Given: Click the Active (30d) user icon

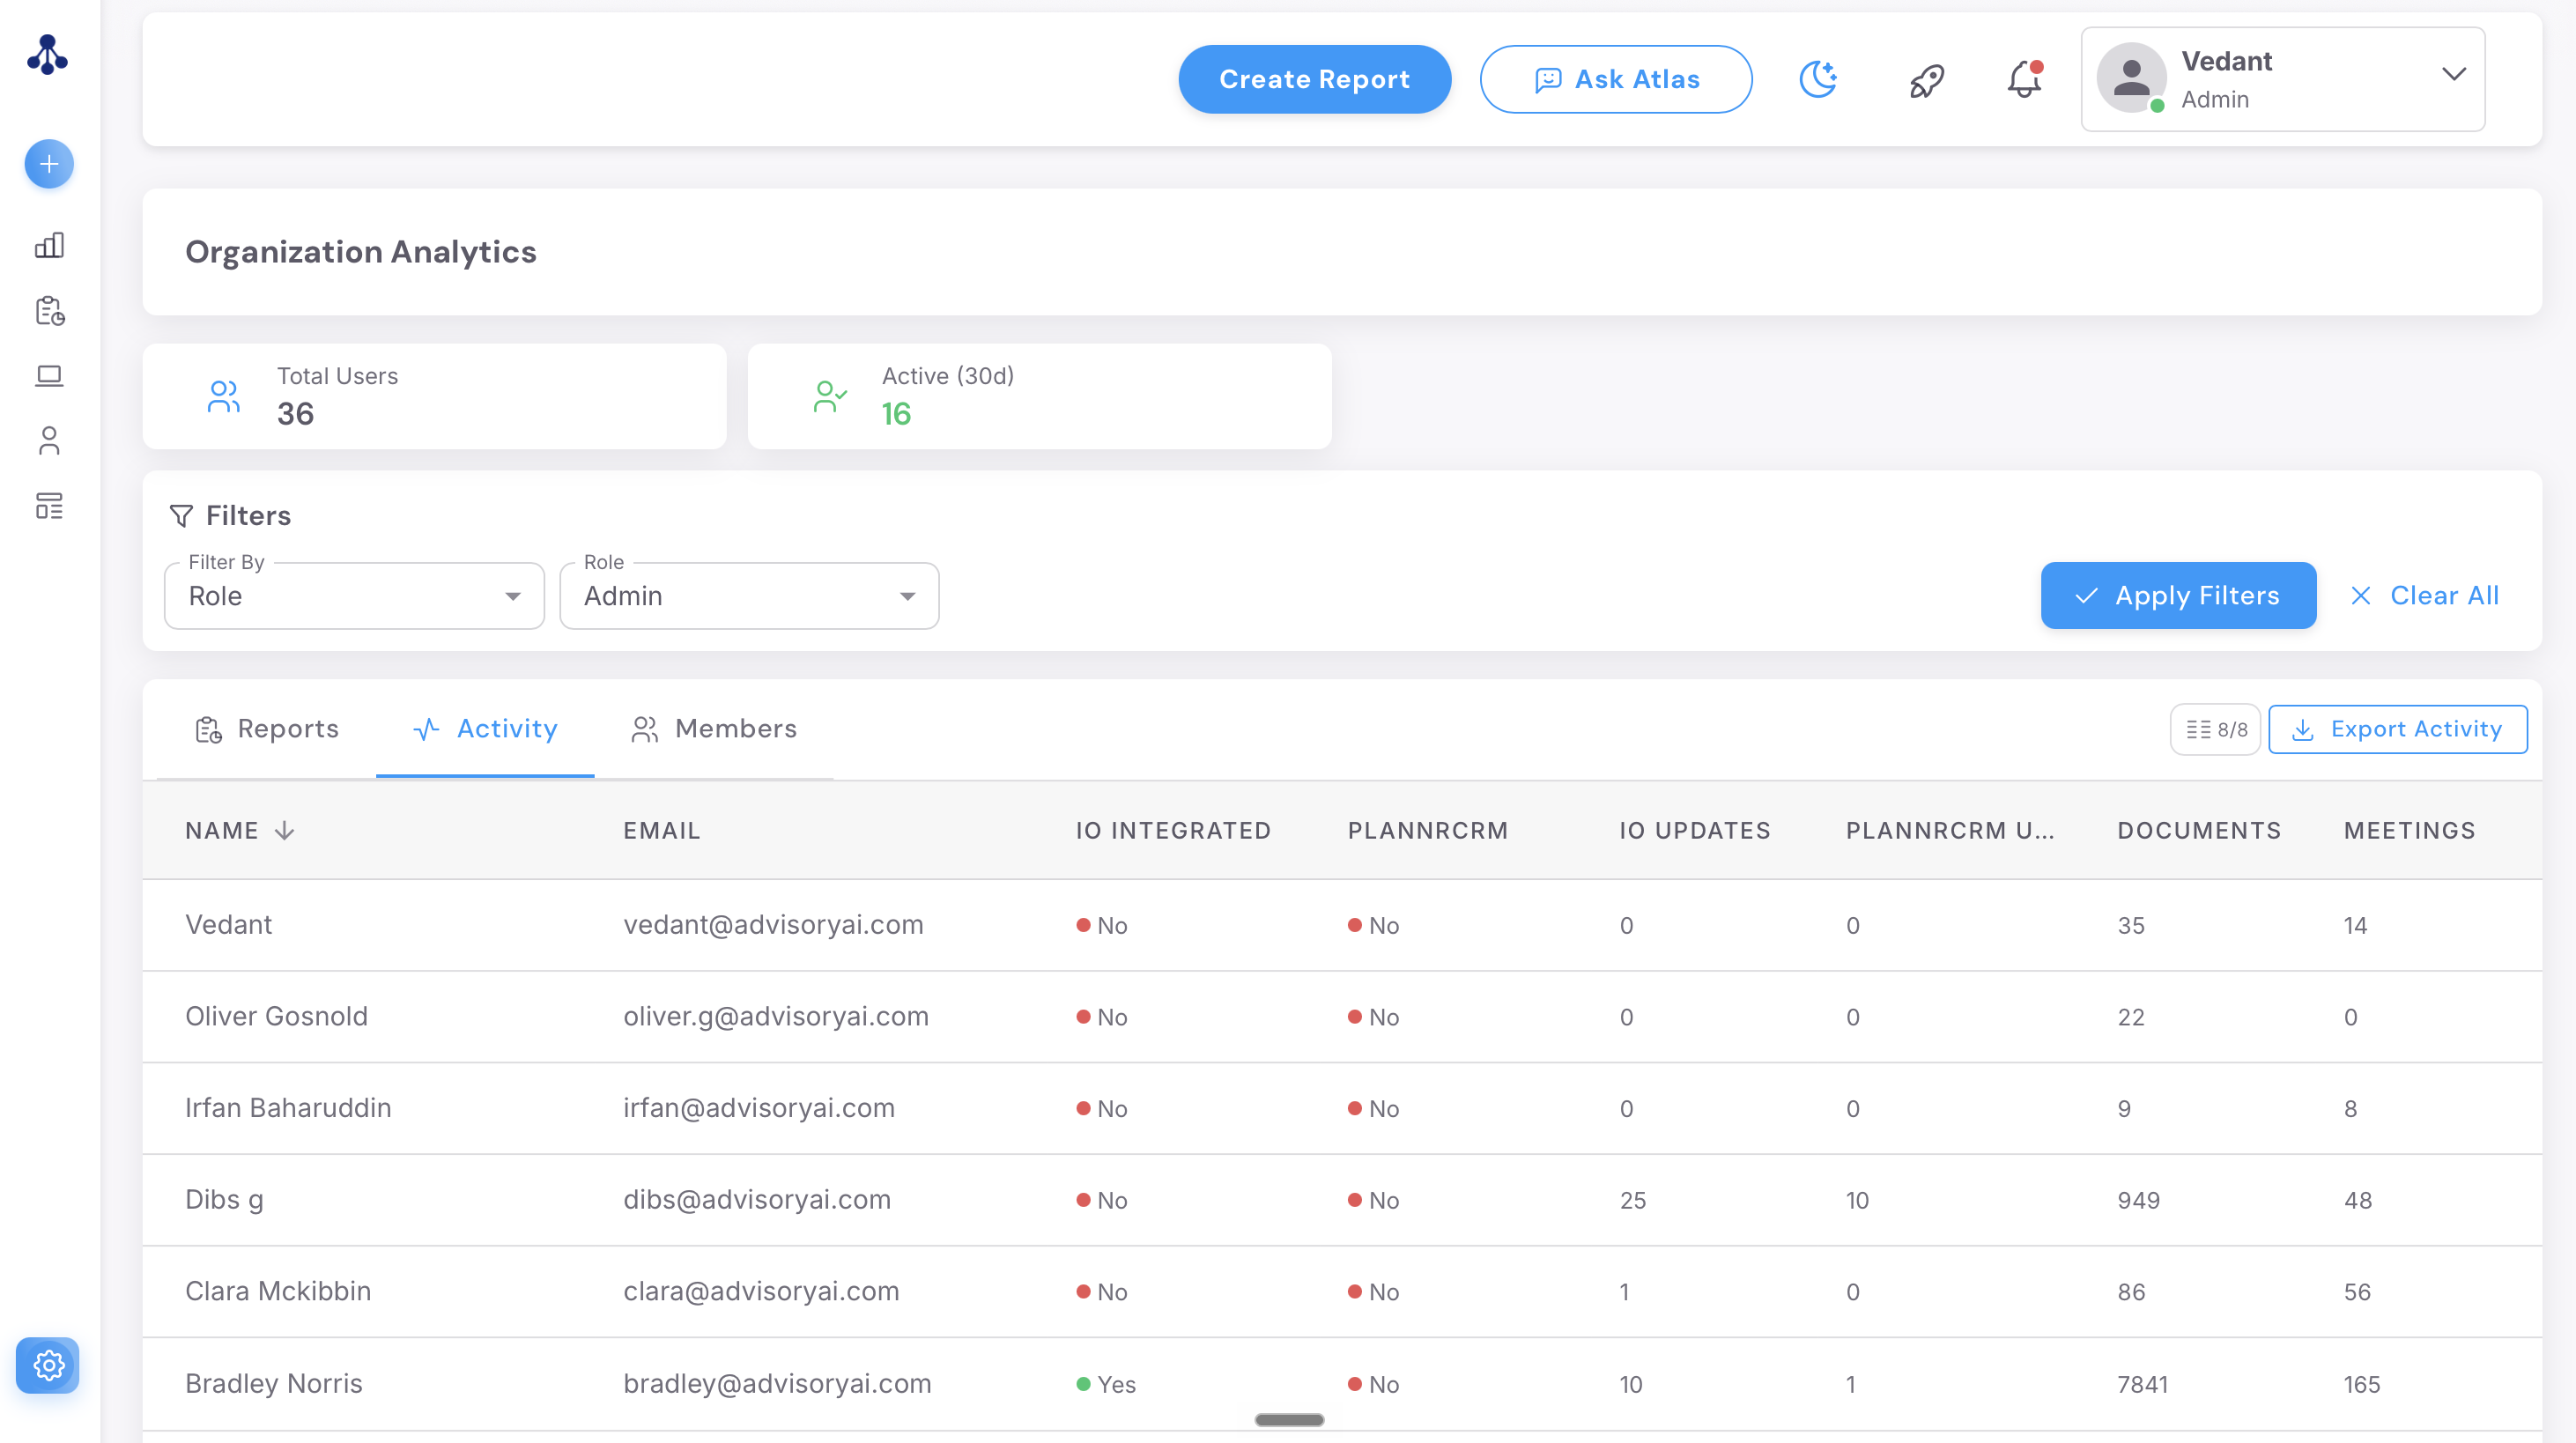Looking at the screenshot, I should point(830,396).
